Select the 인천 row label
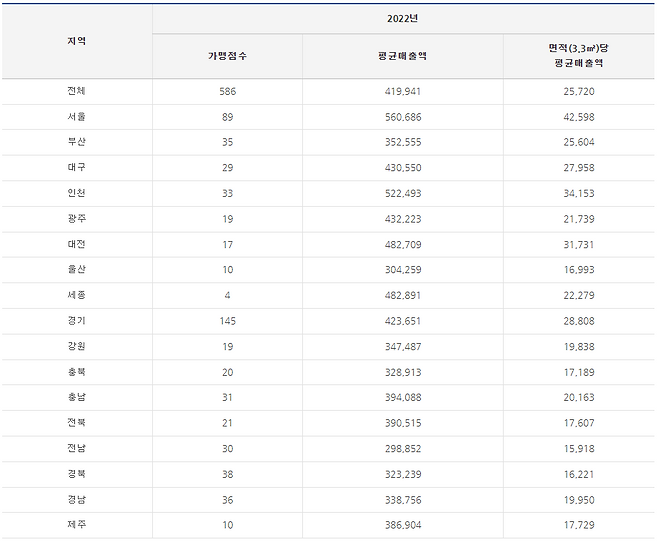 76,193
